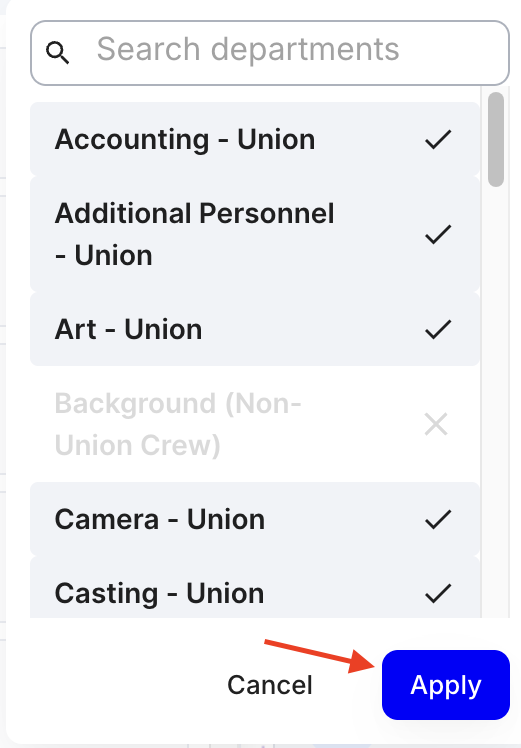Focus the Search departments input field
This screenshot has height=748, width=521.
(270, 52)
